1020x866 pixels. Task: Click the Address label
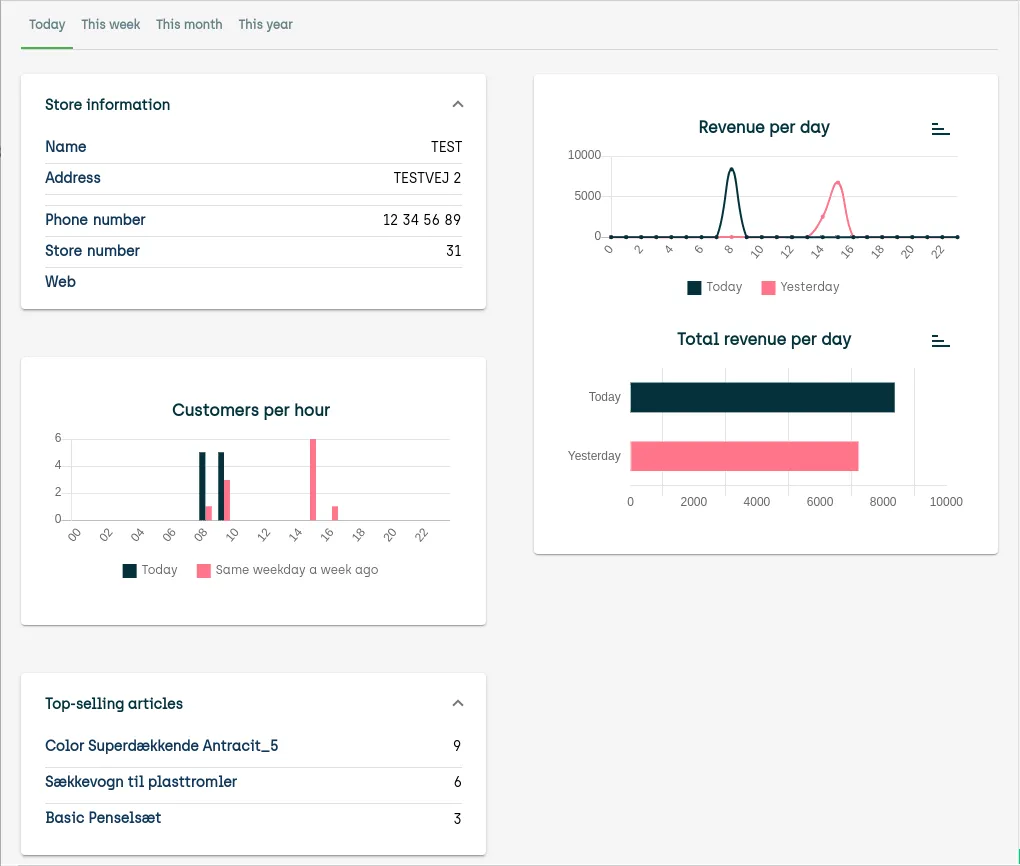coord(73,178)
